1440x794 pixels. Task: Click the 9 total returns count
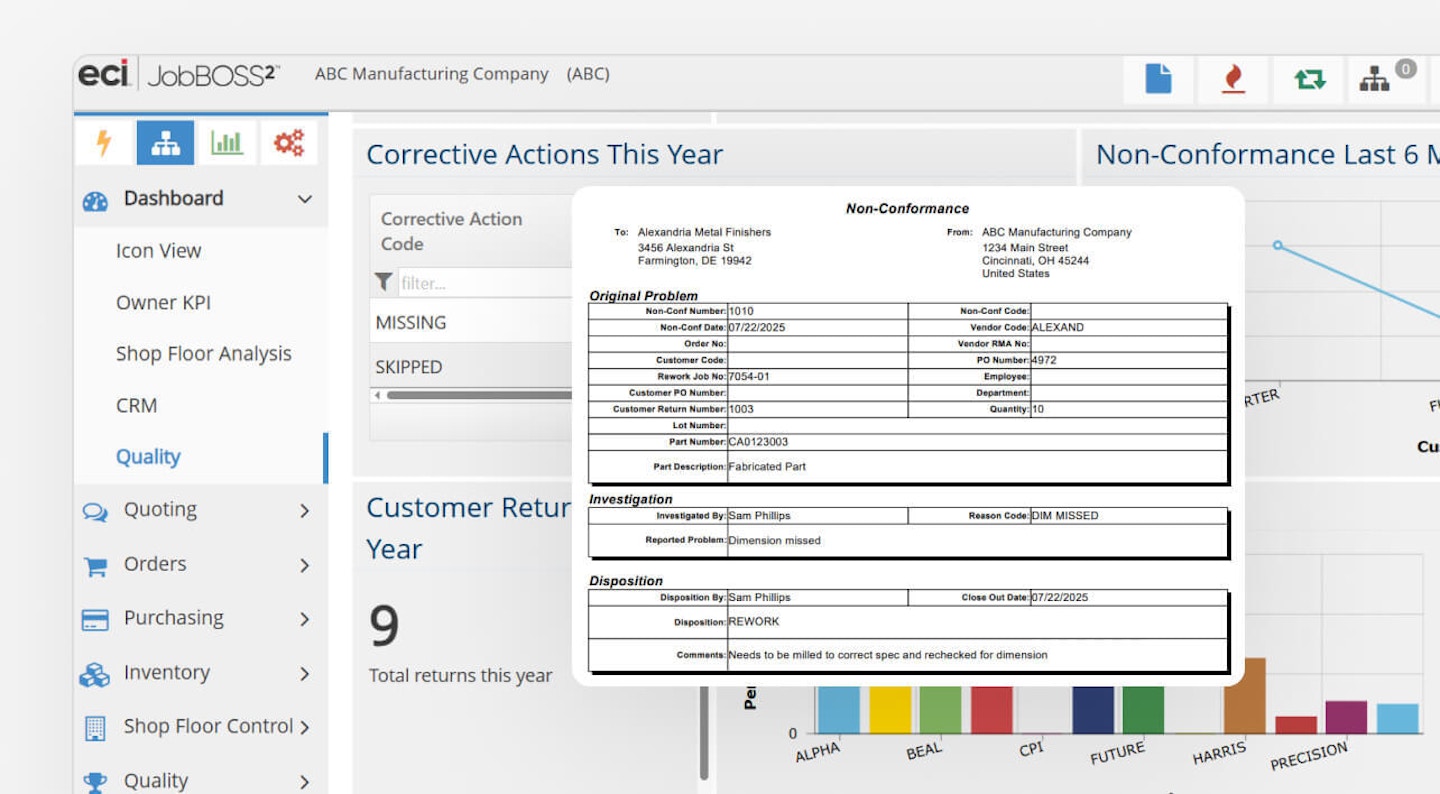[x=384, y=626]
